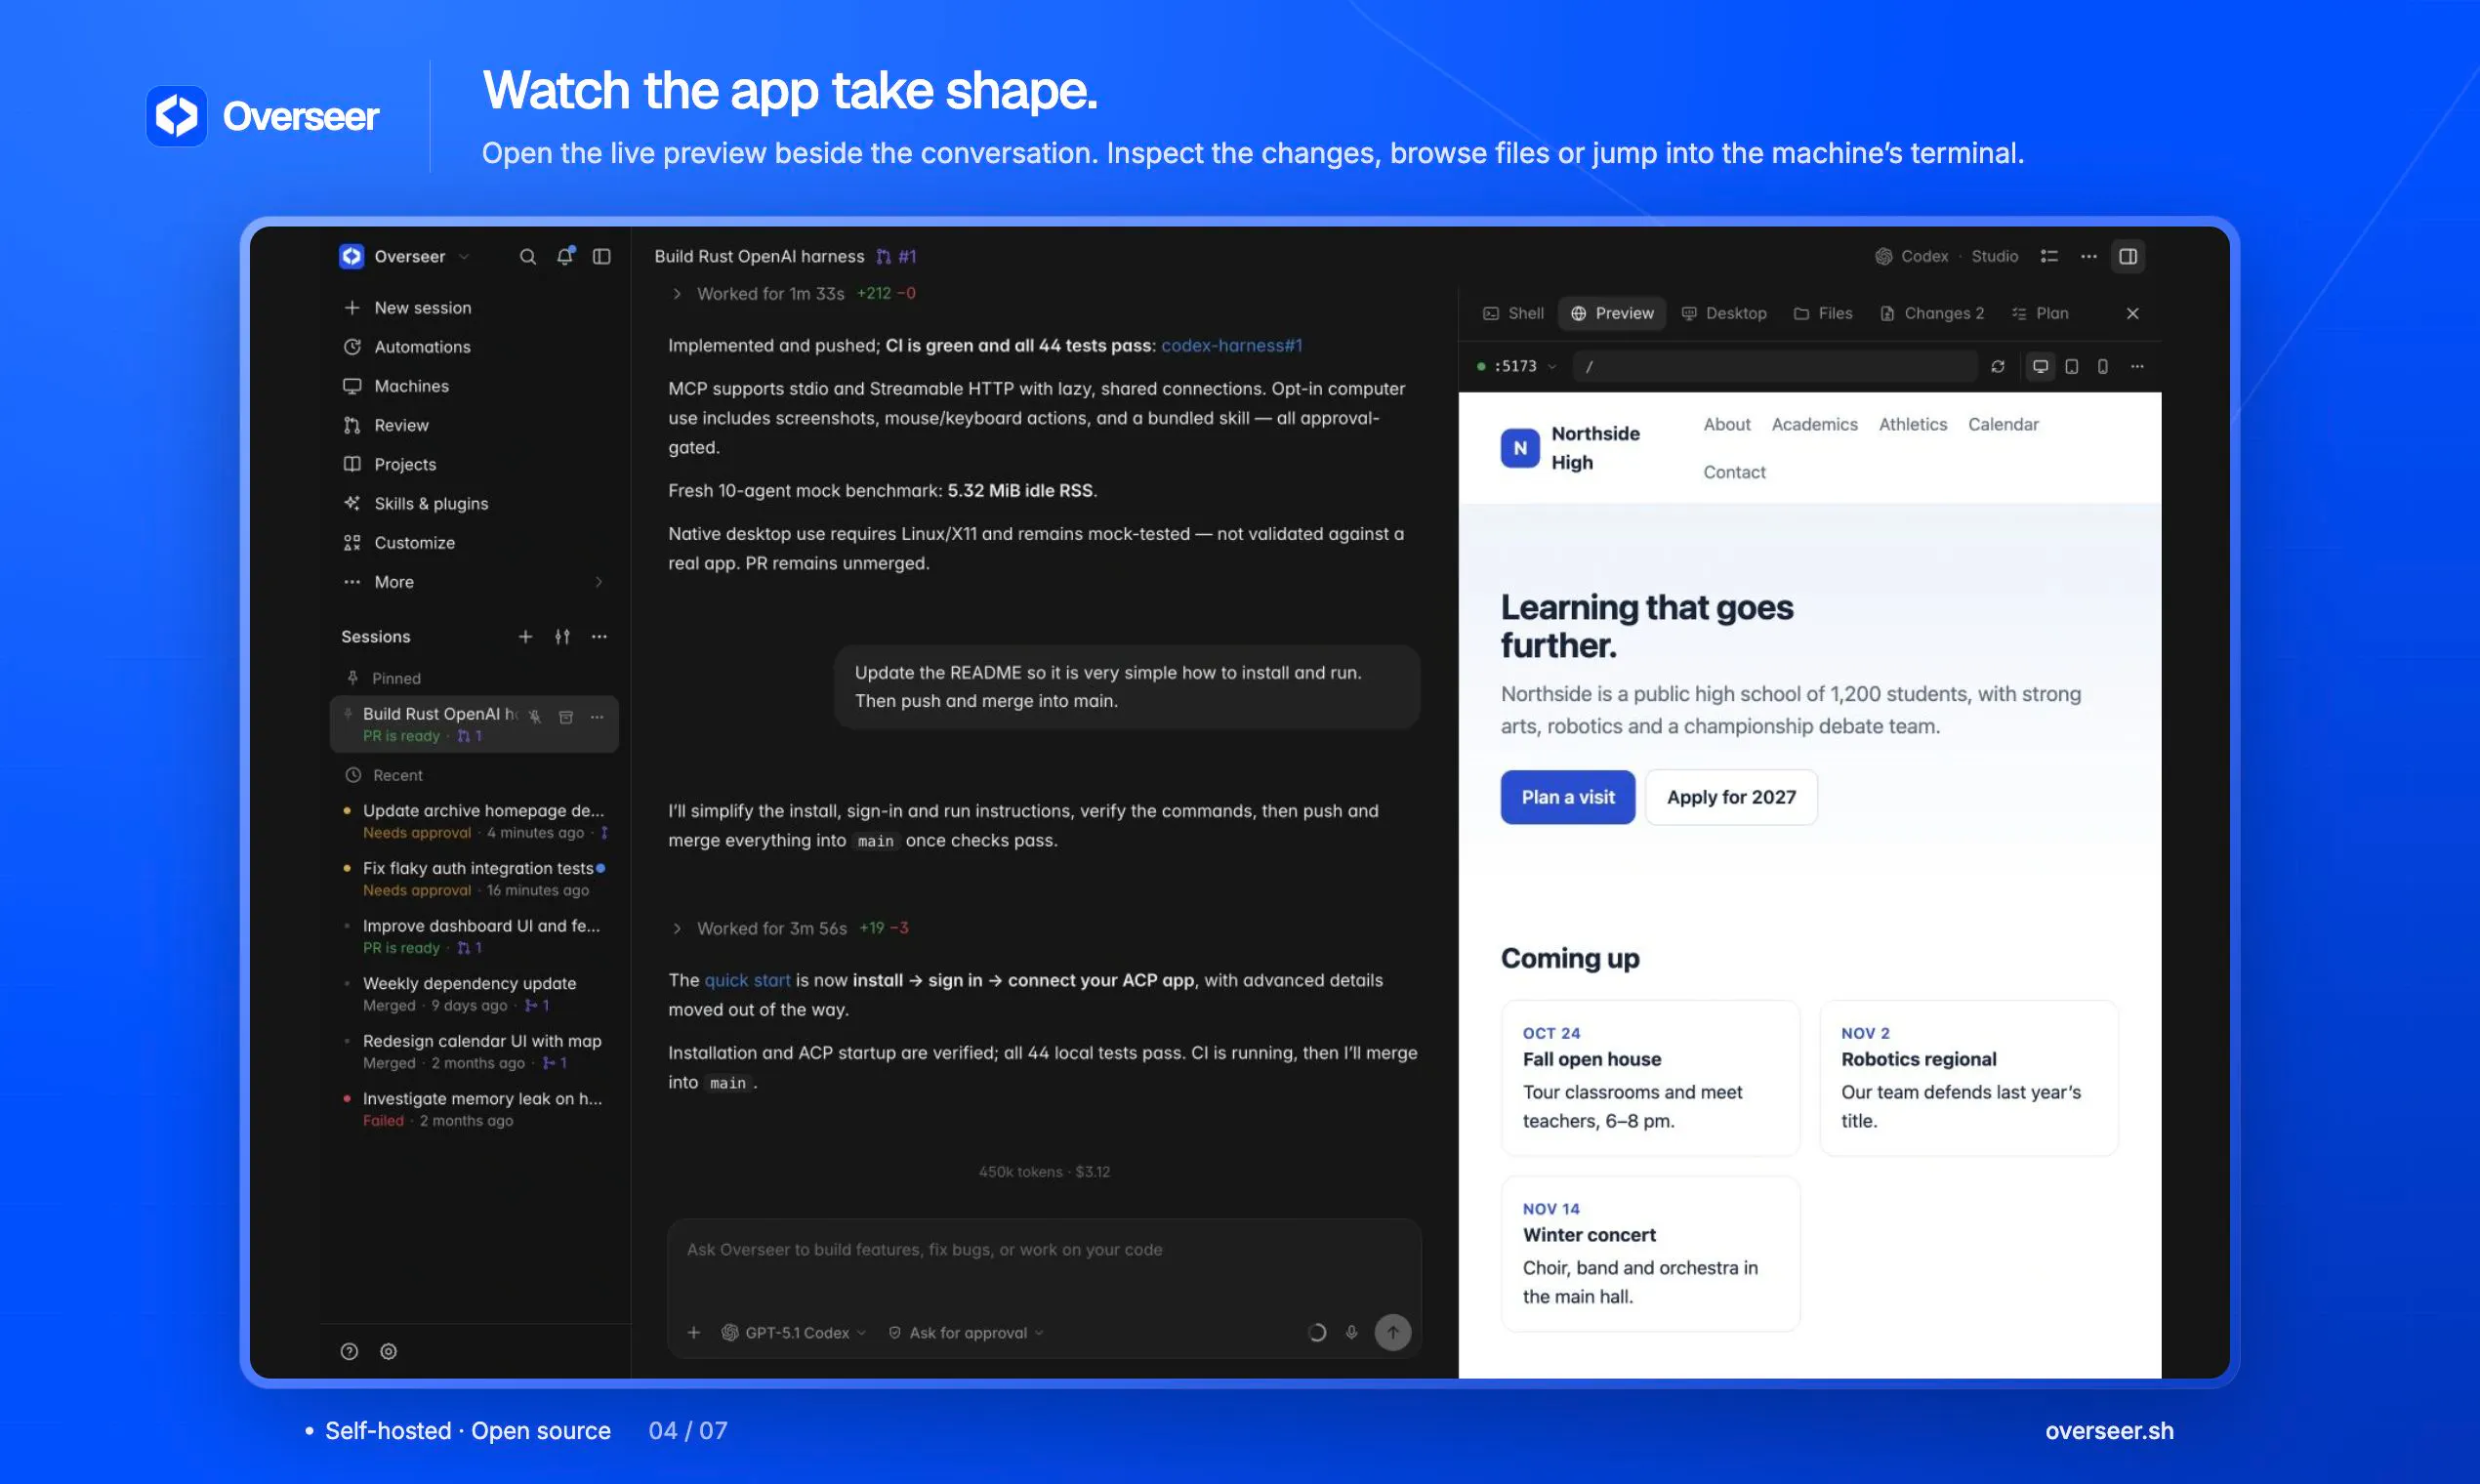Click the add new session plus in Sessions header
2480x1484 pixels.
(525, 637)
